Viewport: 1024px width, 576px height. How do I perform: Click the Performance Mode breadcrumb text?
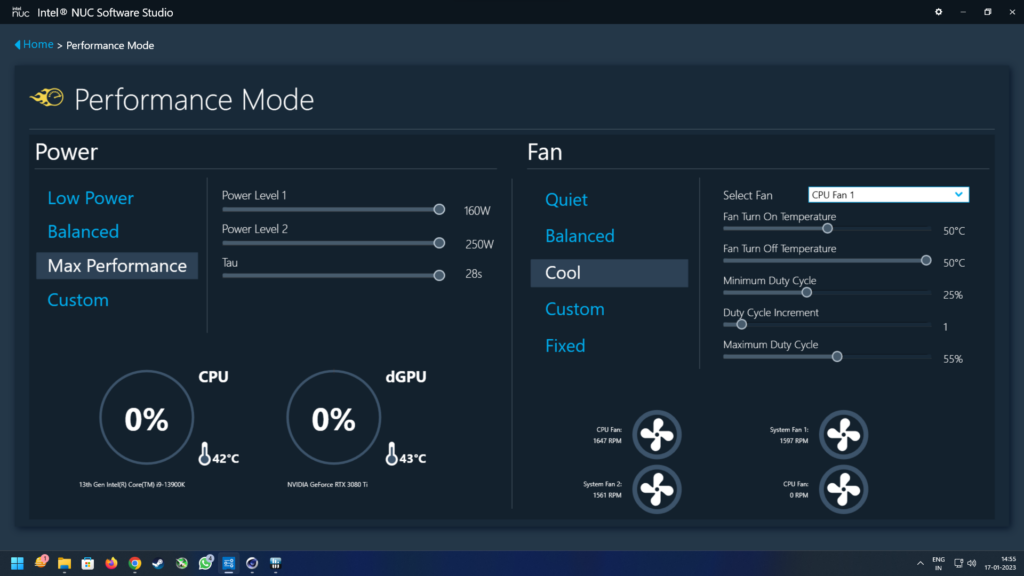(x=110, y=45)
